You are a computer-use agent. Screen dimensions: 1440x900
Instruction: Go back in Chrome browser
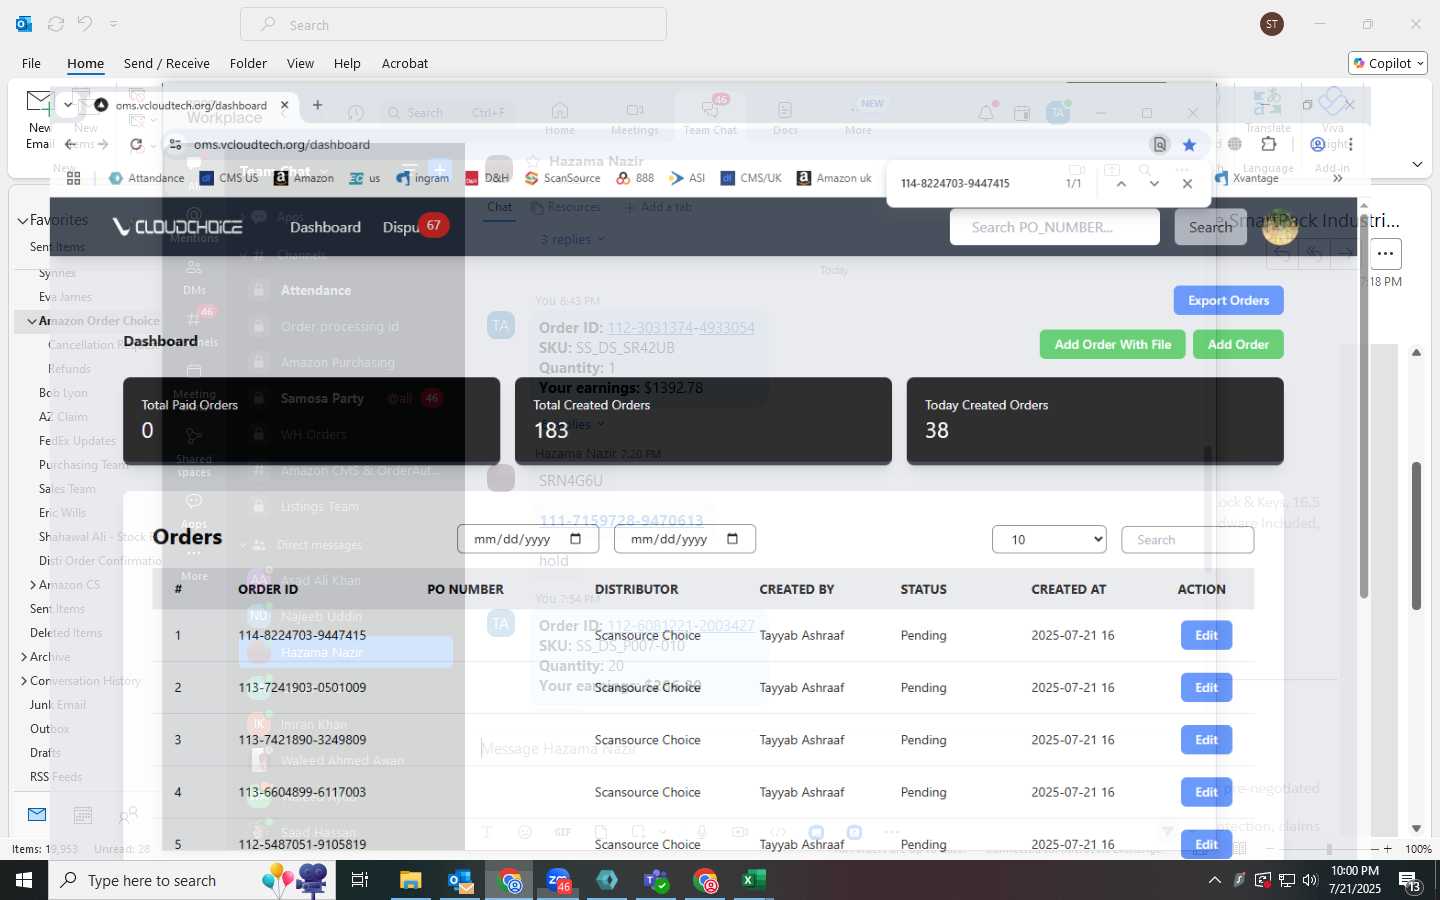72,145
